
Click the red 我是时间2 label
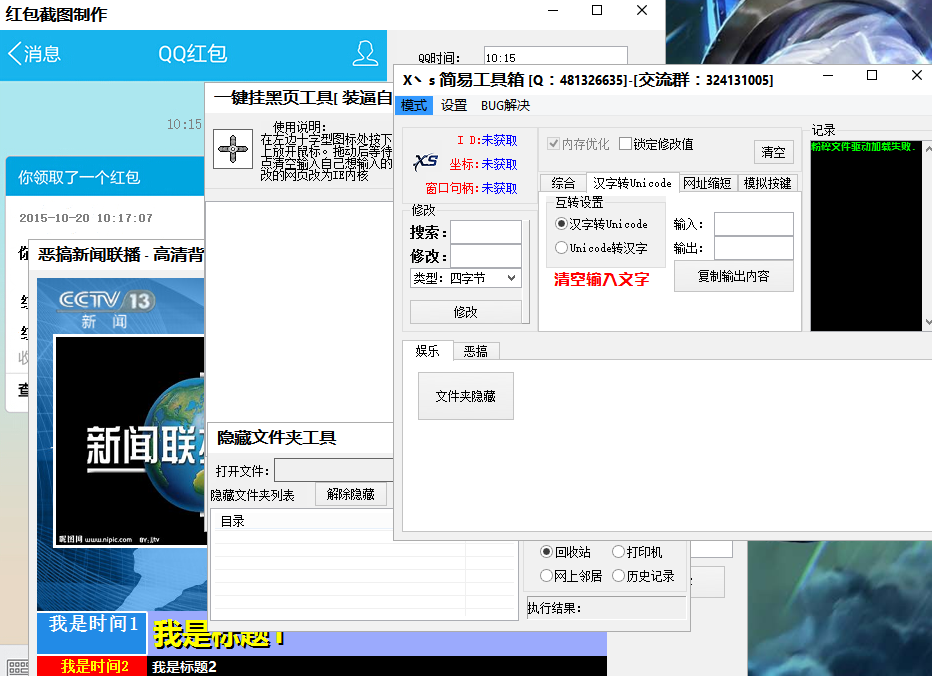click(x=93, y=666)
